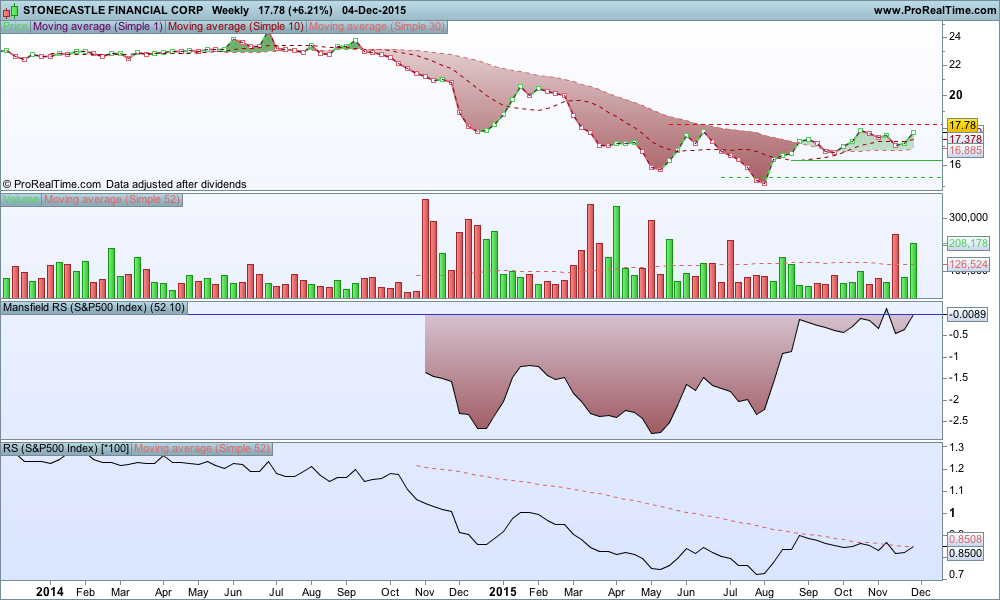Open Moving average (Simple 10) label
1000x600 pixels.
[236, 27]
